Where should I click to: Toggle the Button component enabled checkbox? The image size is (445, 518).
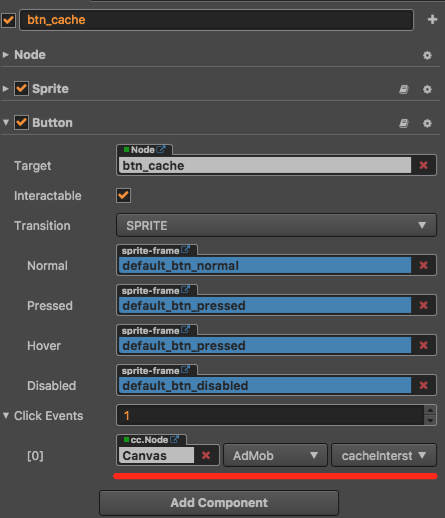[21, 123]
